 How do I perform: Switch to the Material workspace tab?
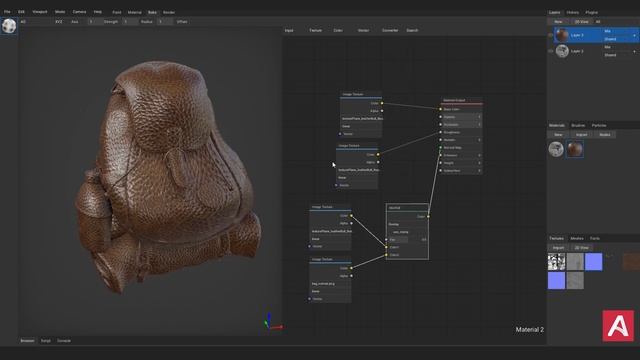pos(134,13)
